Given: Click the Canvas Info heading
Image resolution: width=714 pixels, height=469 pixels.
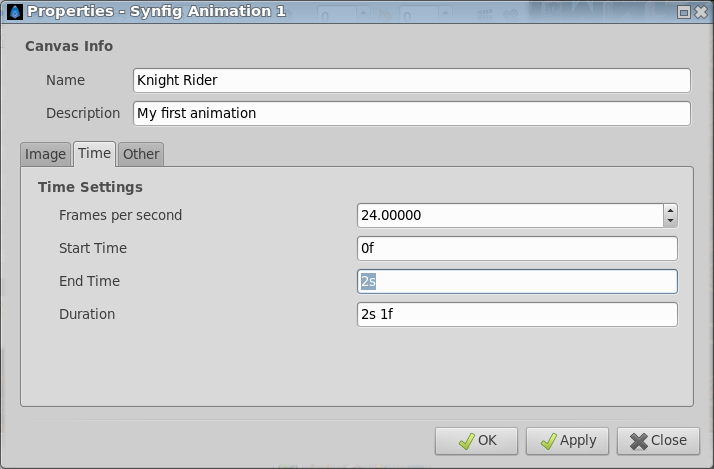Looking at the screenshot, I should tap(69, 46).
